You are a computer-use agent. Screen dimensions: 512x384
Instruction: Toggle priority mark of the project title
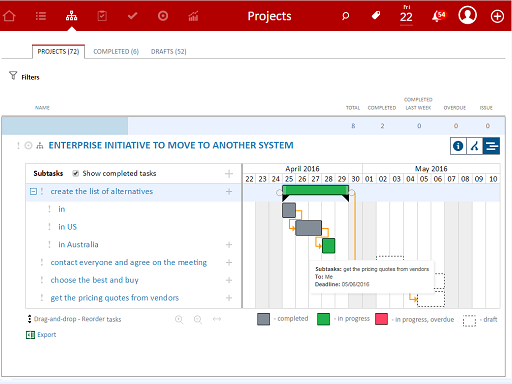tap(18, 146)
